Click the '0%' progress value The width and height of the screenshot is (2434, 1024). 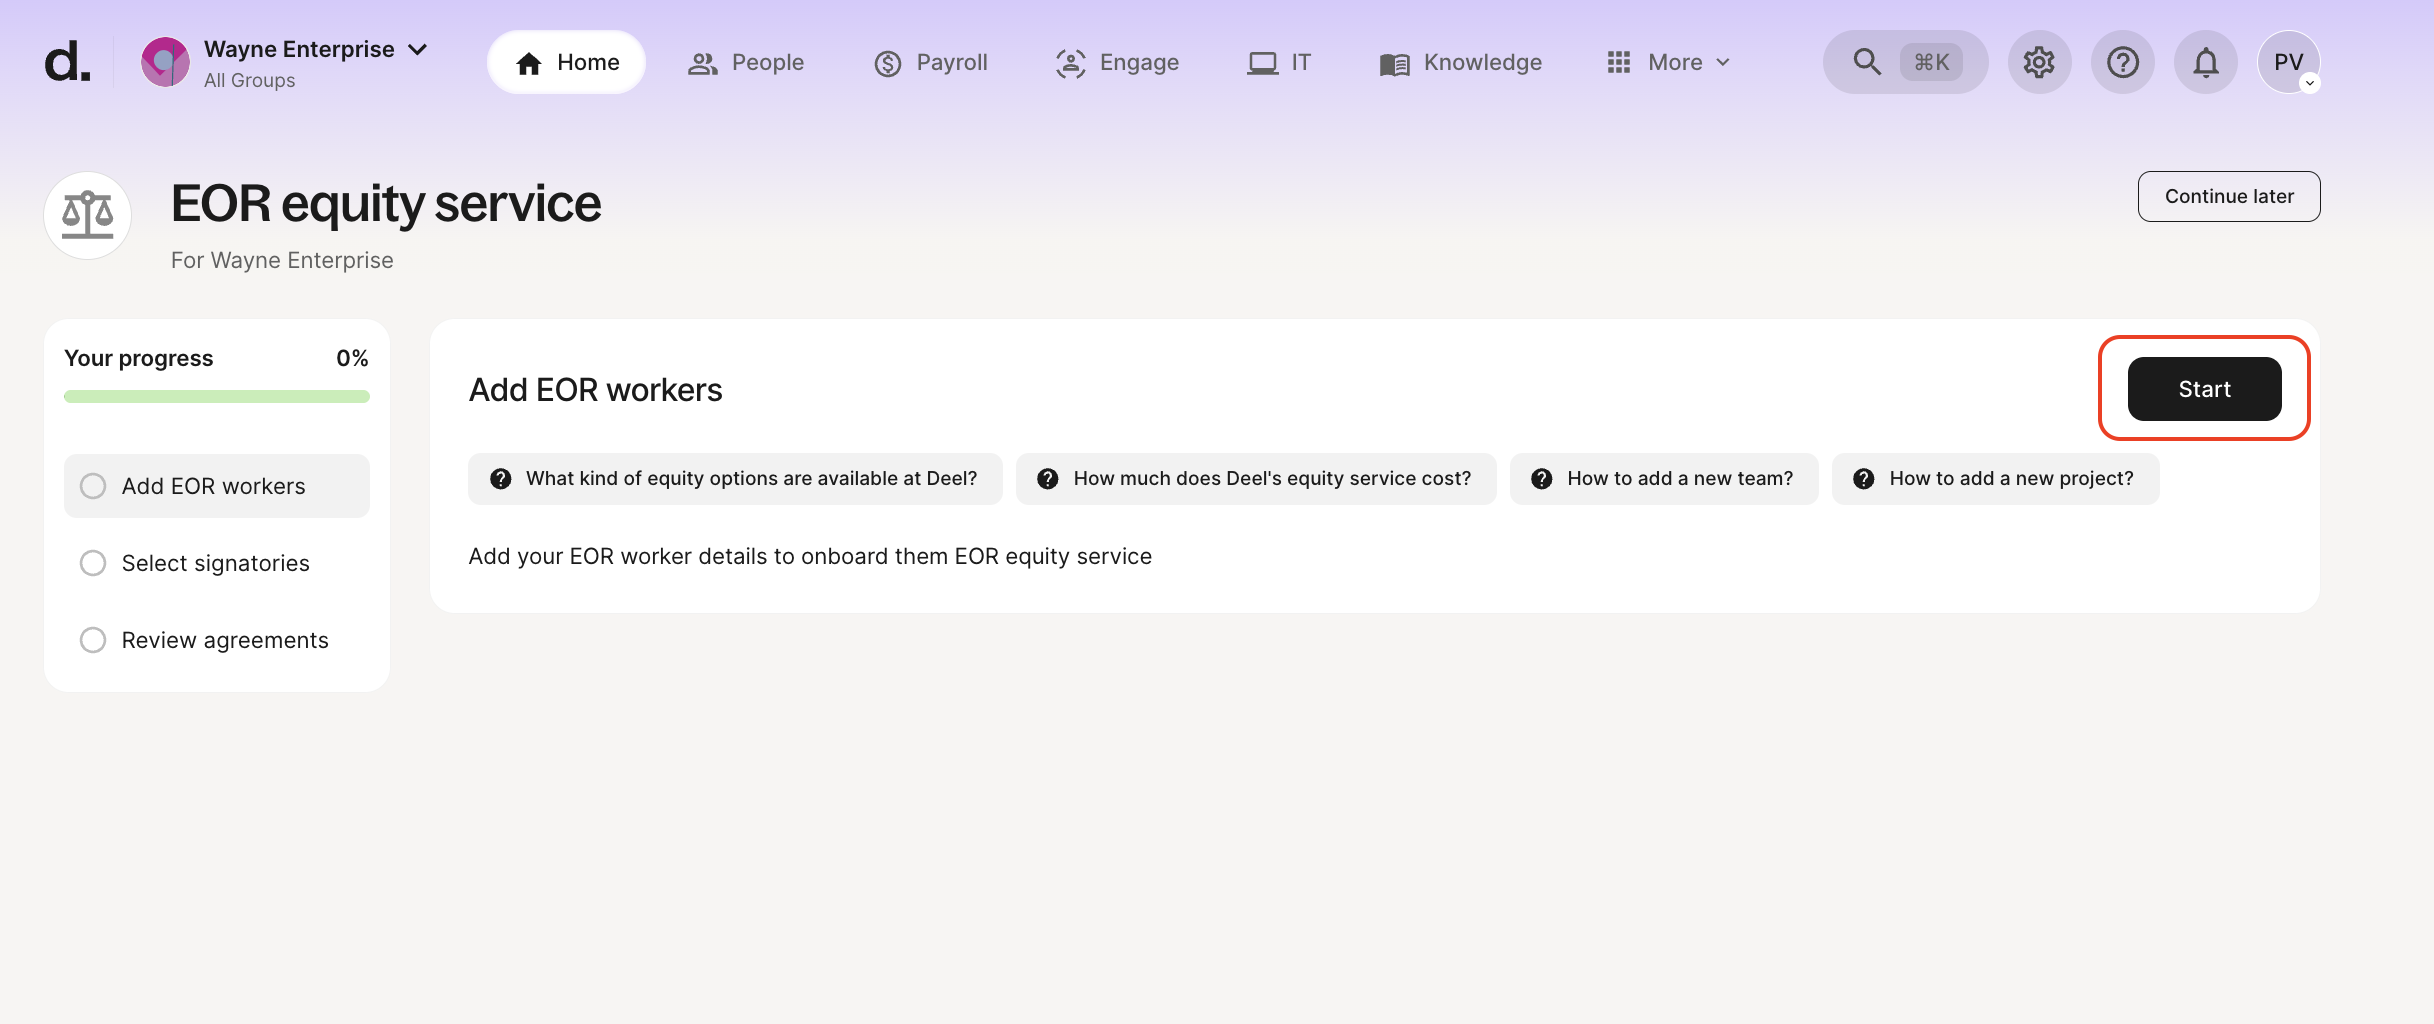[x=352, y=358]
